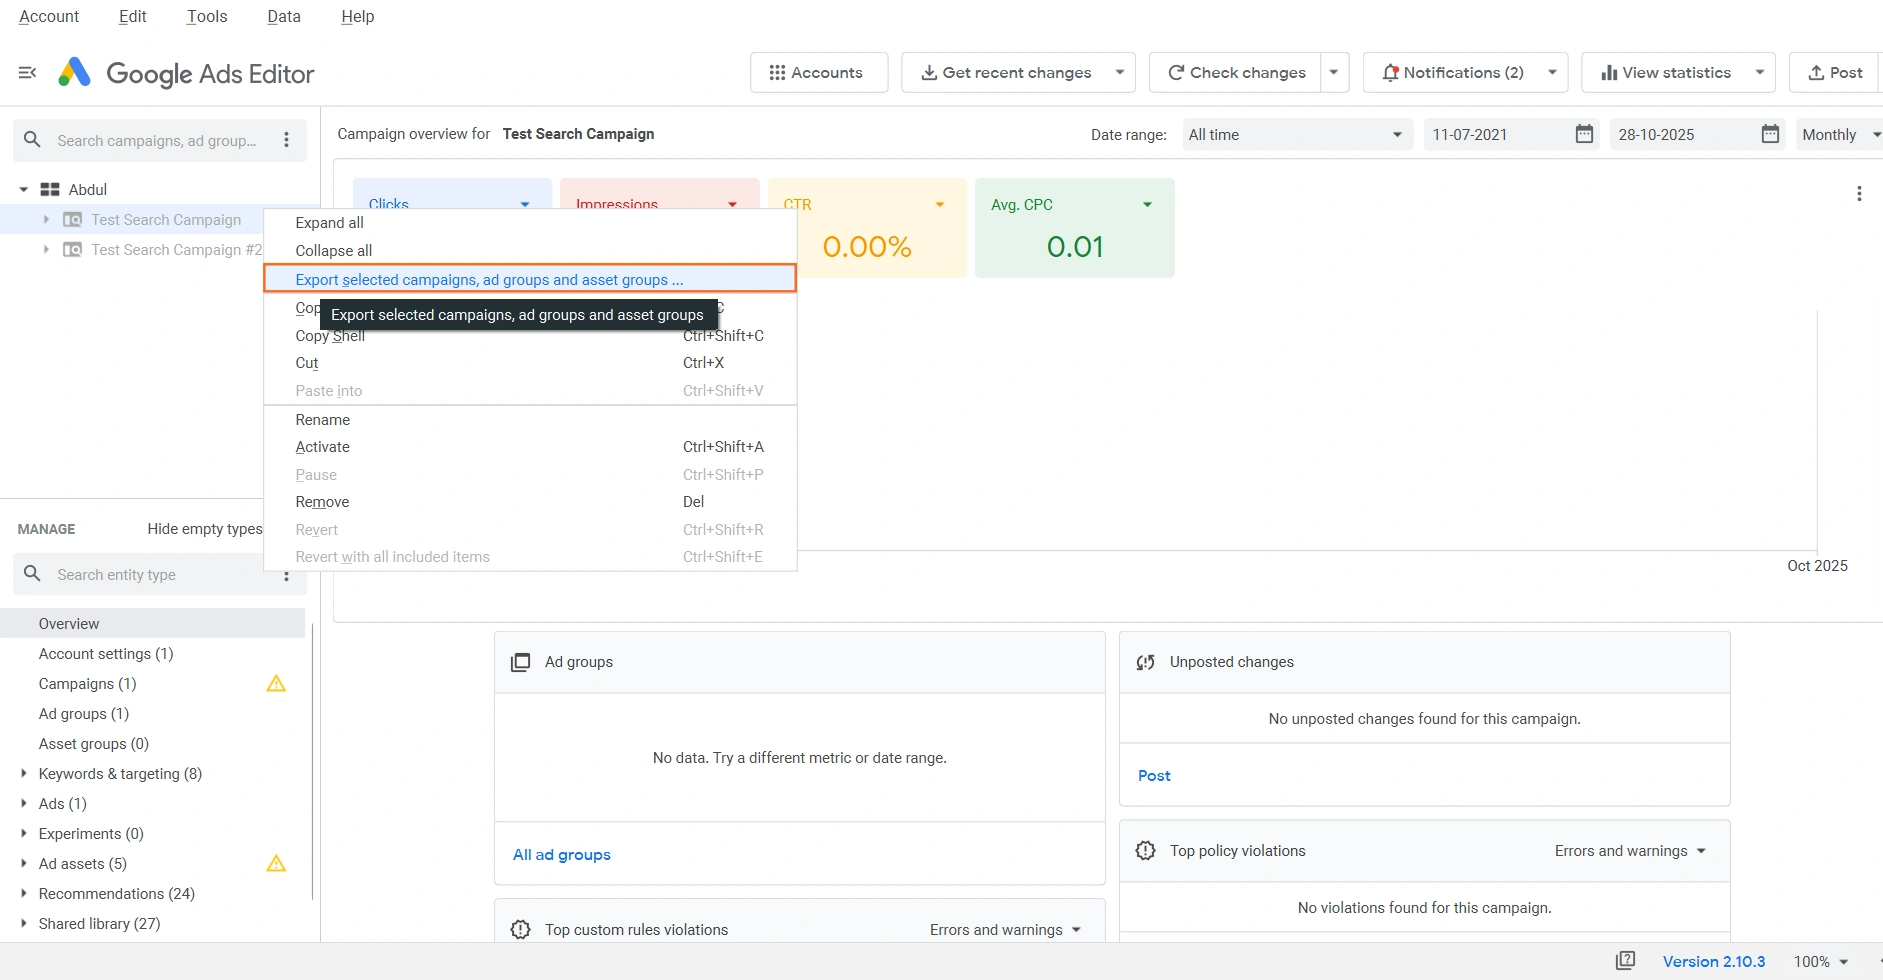Open the Check changes dropdown arrow
The image size is (1883, 980).
pyautogui.click(x=1334, y=73)
